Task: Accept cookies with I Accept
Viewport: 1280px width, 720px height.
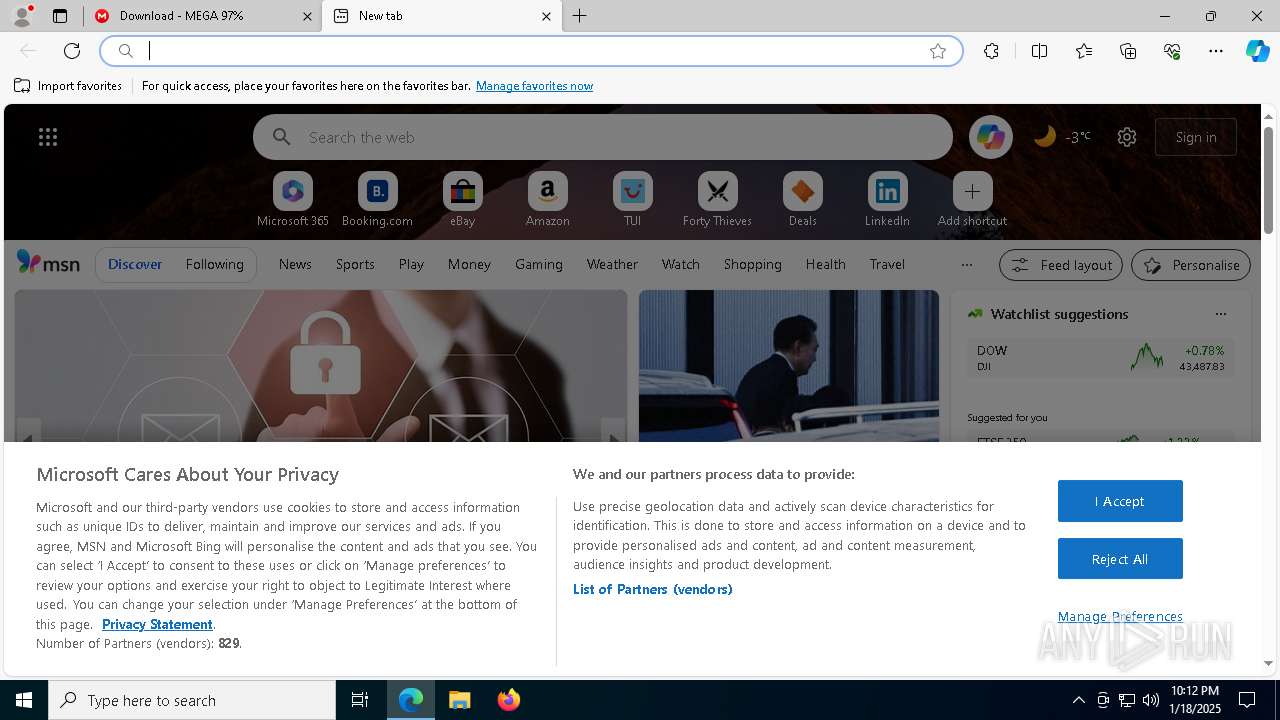Action: (x=1120, y=501)
